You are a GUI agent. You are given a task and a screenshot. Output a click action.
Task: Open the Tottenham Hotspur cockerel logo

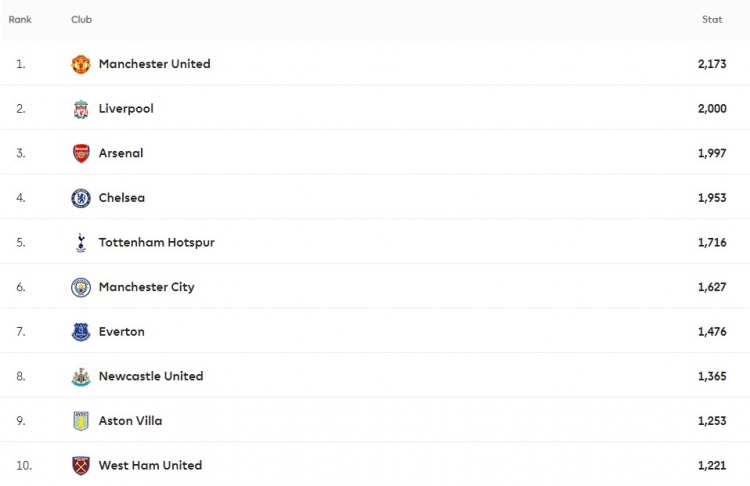81,243
